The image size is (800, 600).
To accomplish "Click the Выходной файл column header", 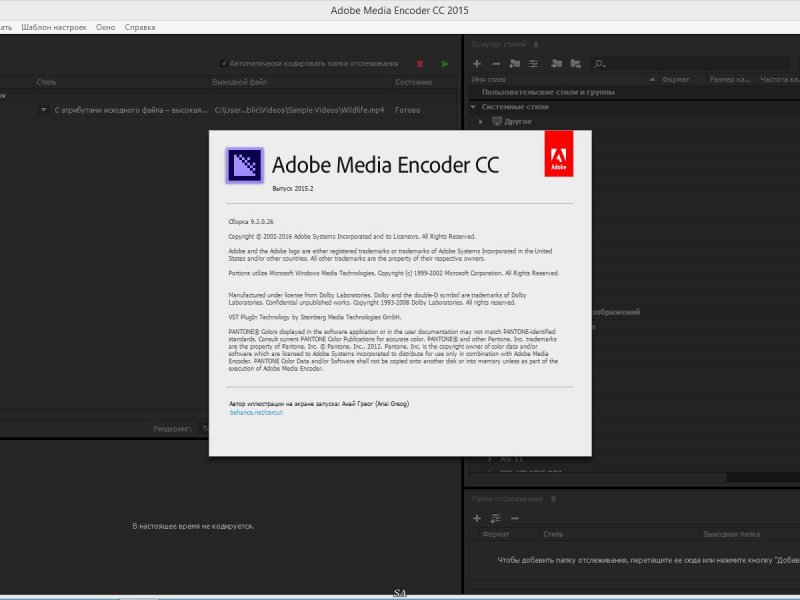I will point(240,82).
